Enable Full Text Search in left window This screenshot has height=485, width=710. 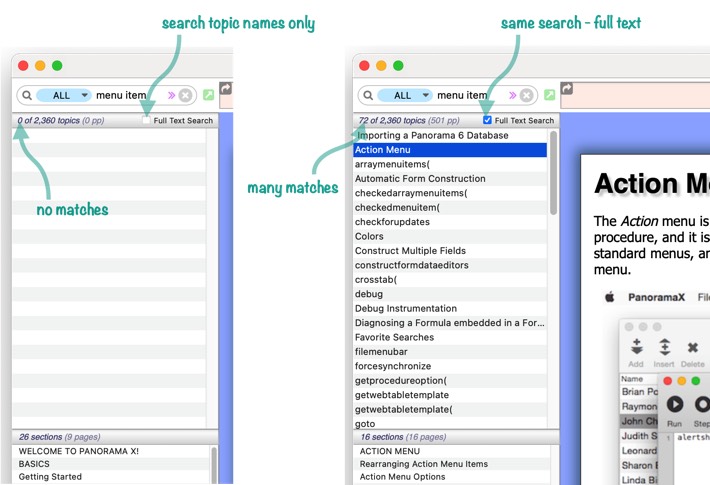pyautogui.click(x=146, y=120)
